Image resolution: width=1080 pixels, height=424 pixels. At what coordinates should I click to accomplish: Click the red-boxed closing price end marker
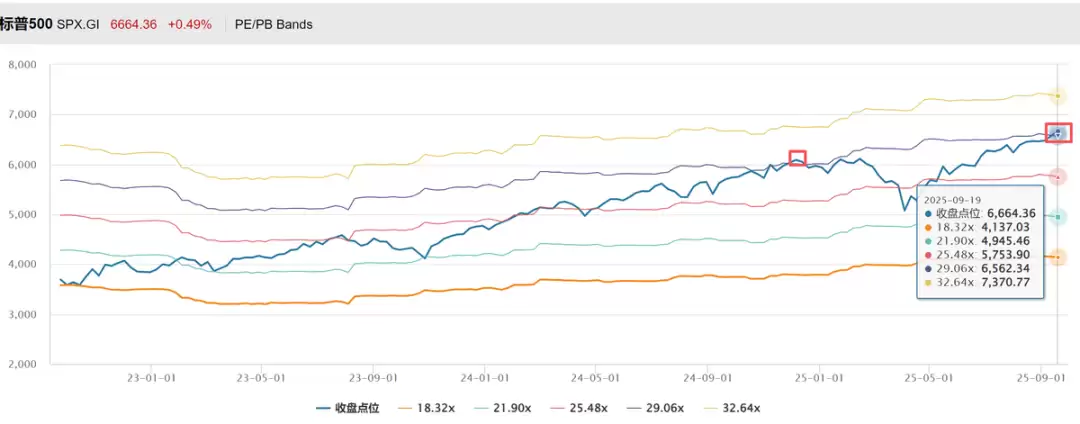tap(1059, 133)
